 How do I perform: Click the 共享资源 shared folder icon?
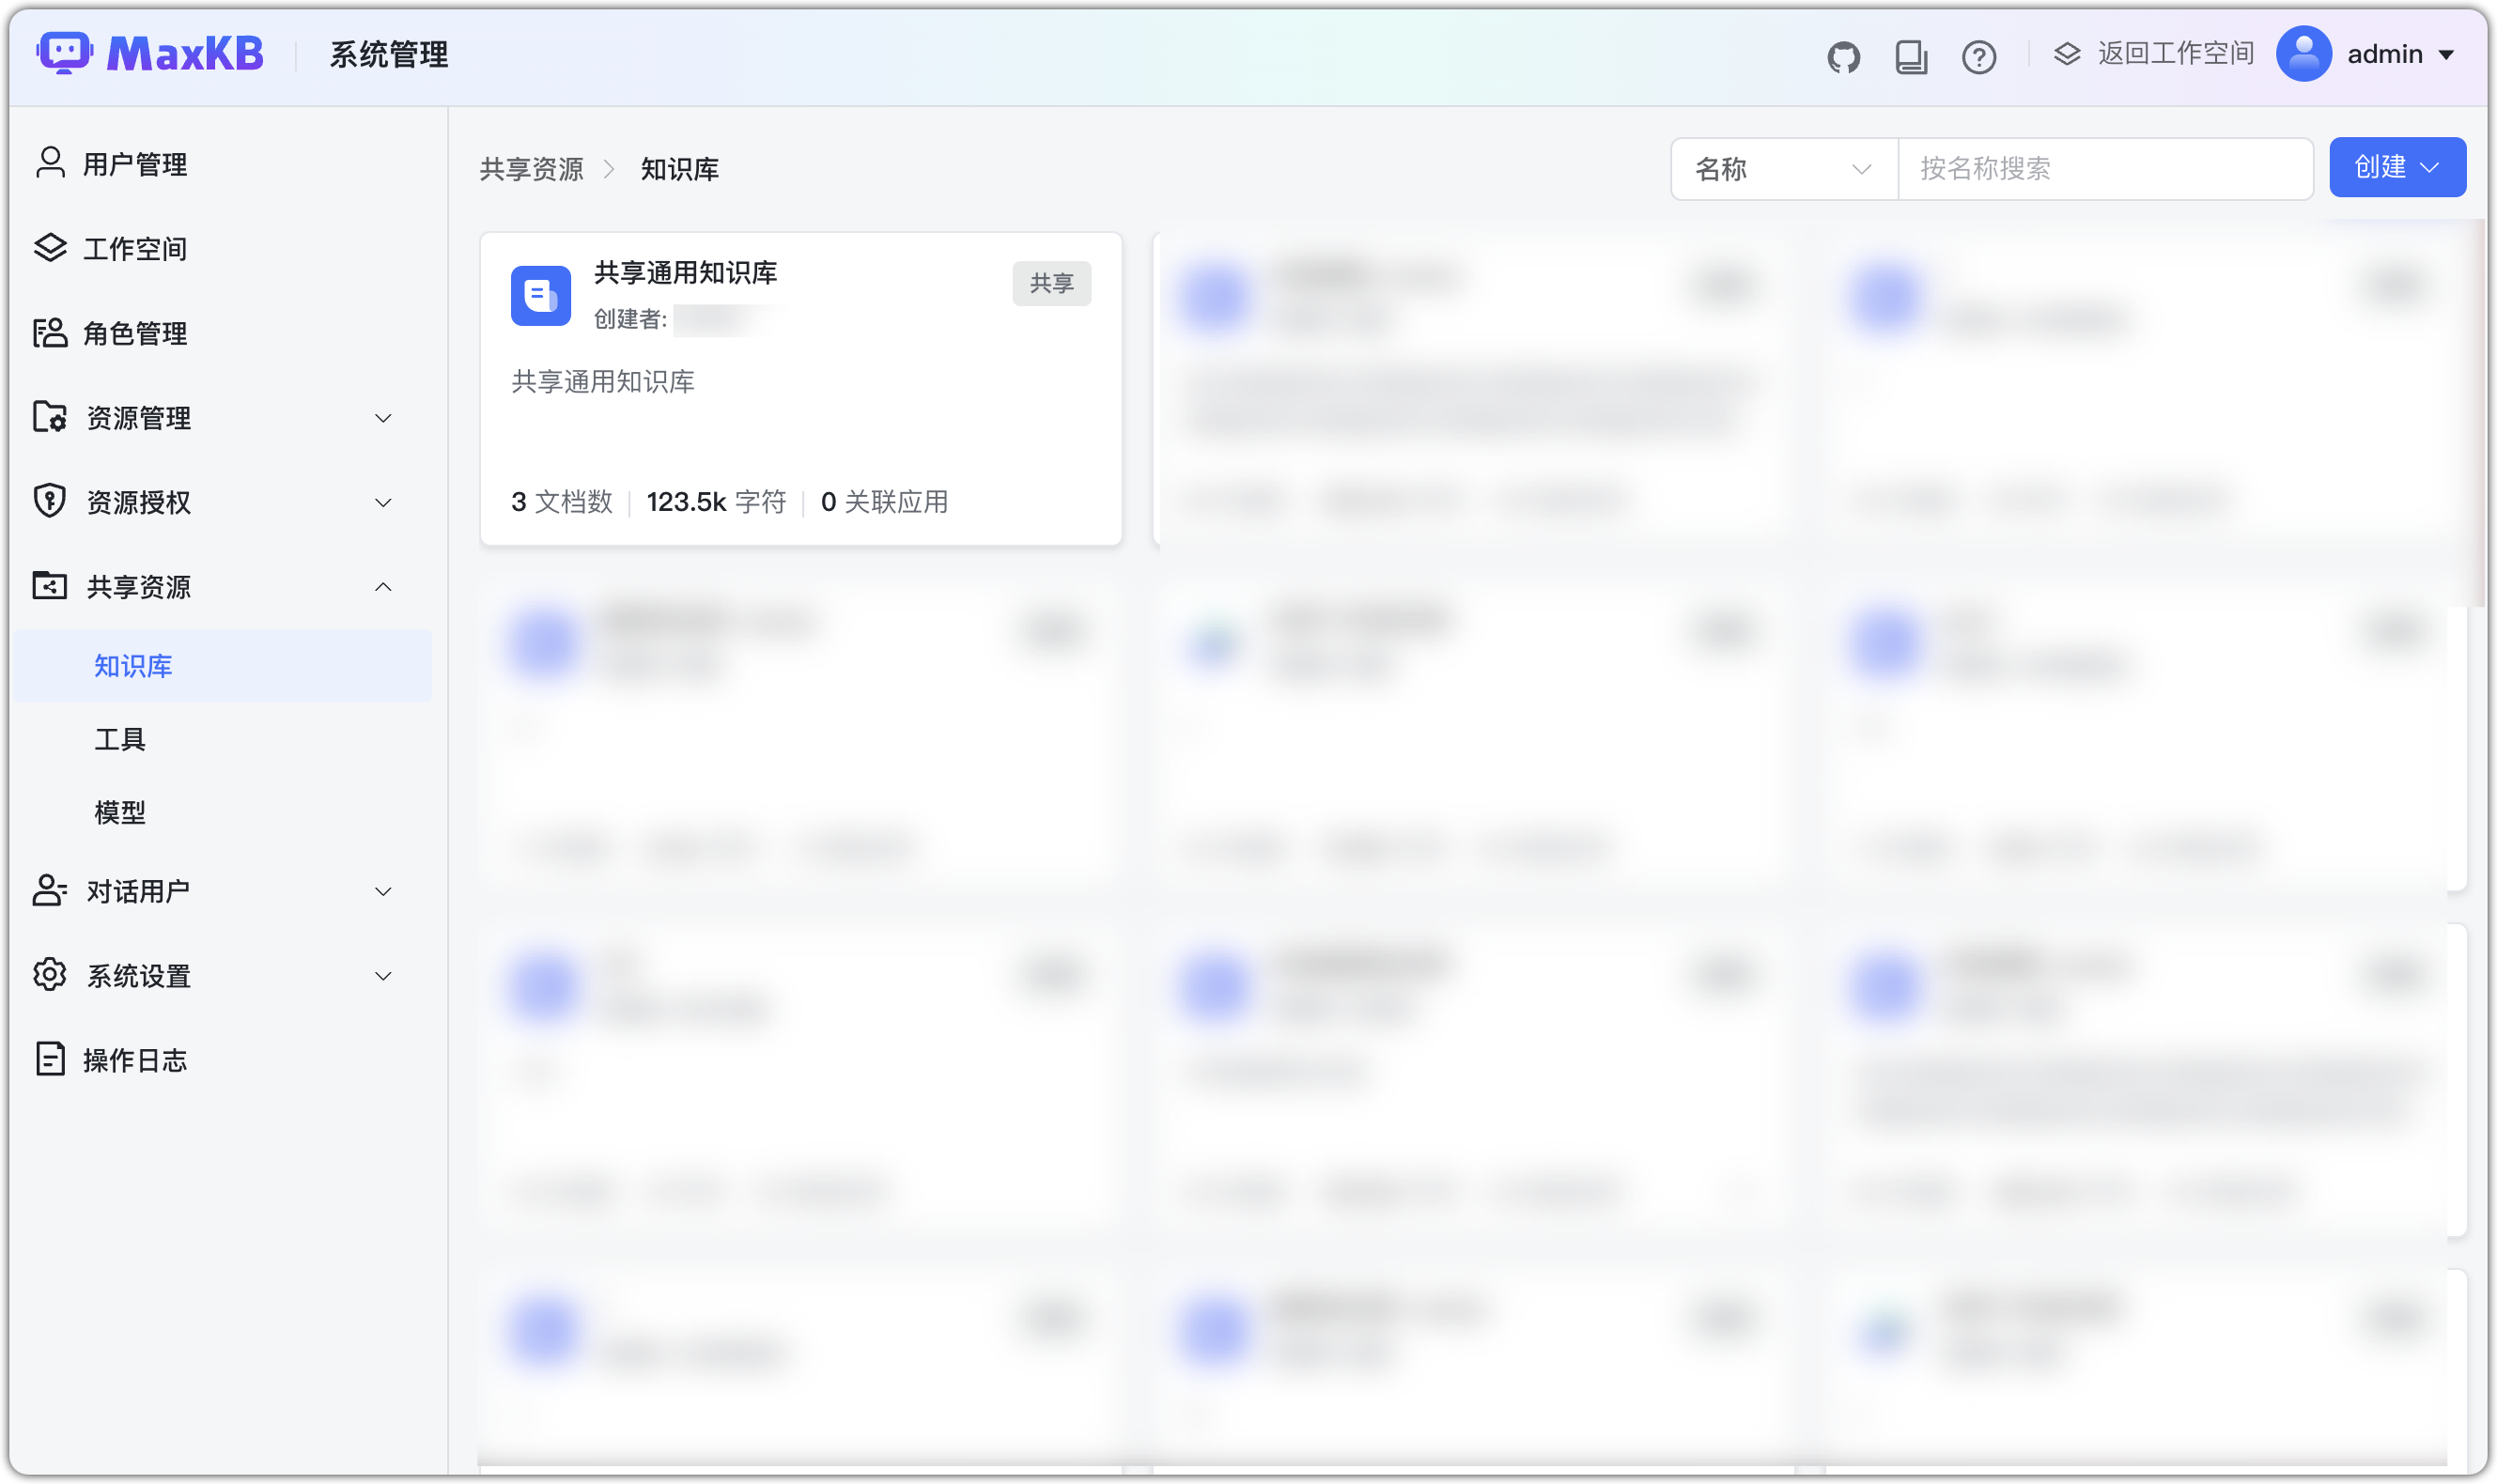coord(50,585)
